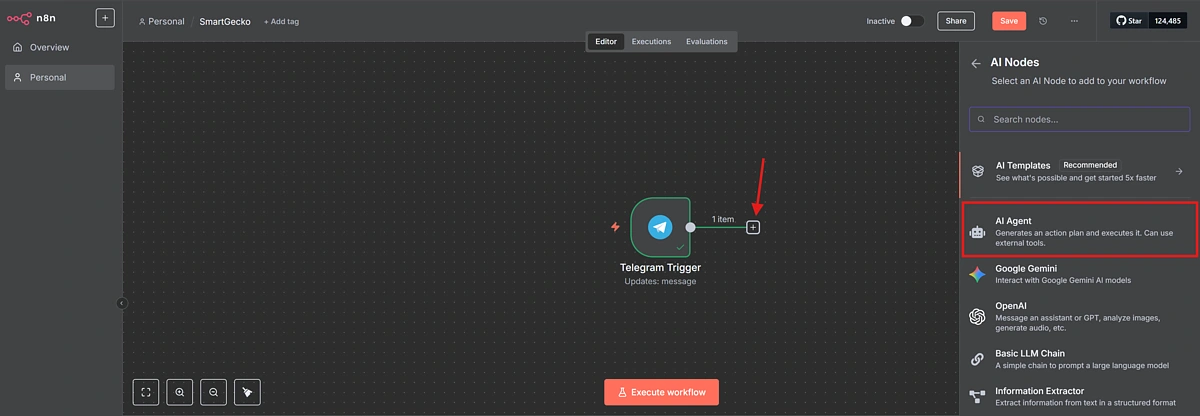This screenshot has width=1200, height=416.
Task: Save the workflow
Action: click(x=1009, y=21)
